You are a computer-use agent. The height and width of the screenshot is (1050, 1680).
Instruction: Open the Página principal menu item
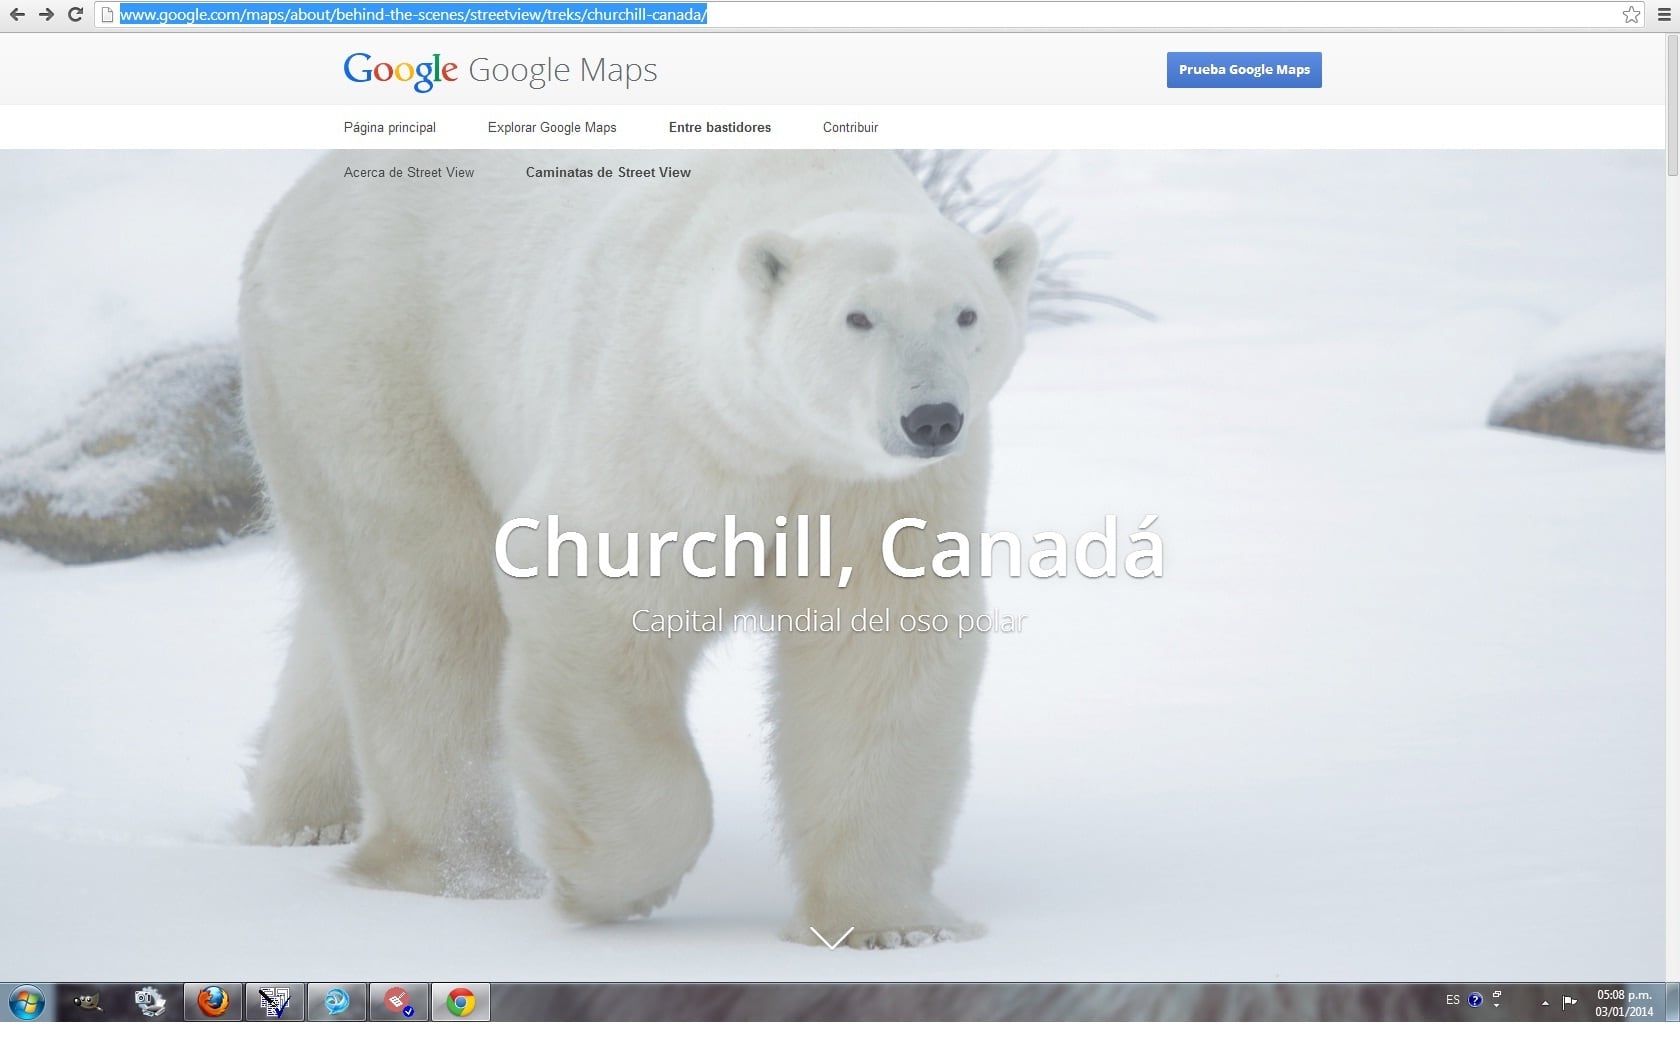tap(390, 128)
